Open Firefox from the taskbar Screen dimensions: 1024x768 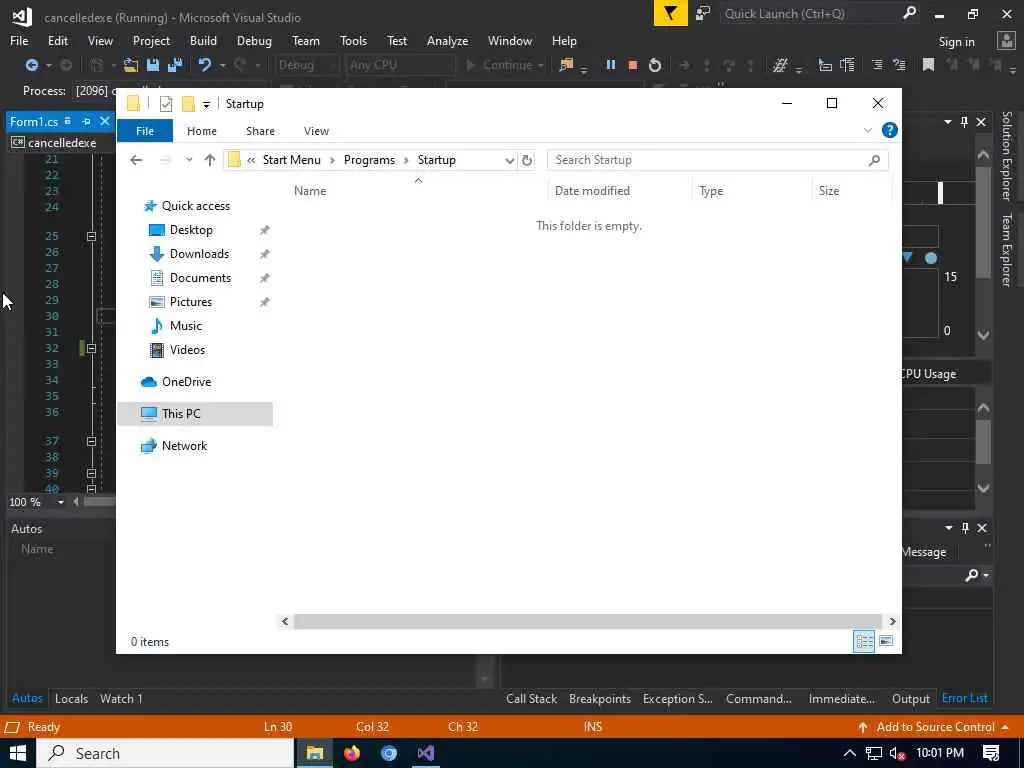click(352, 753)
